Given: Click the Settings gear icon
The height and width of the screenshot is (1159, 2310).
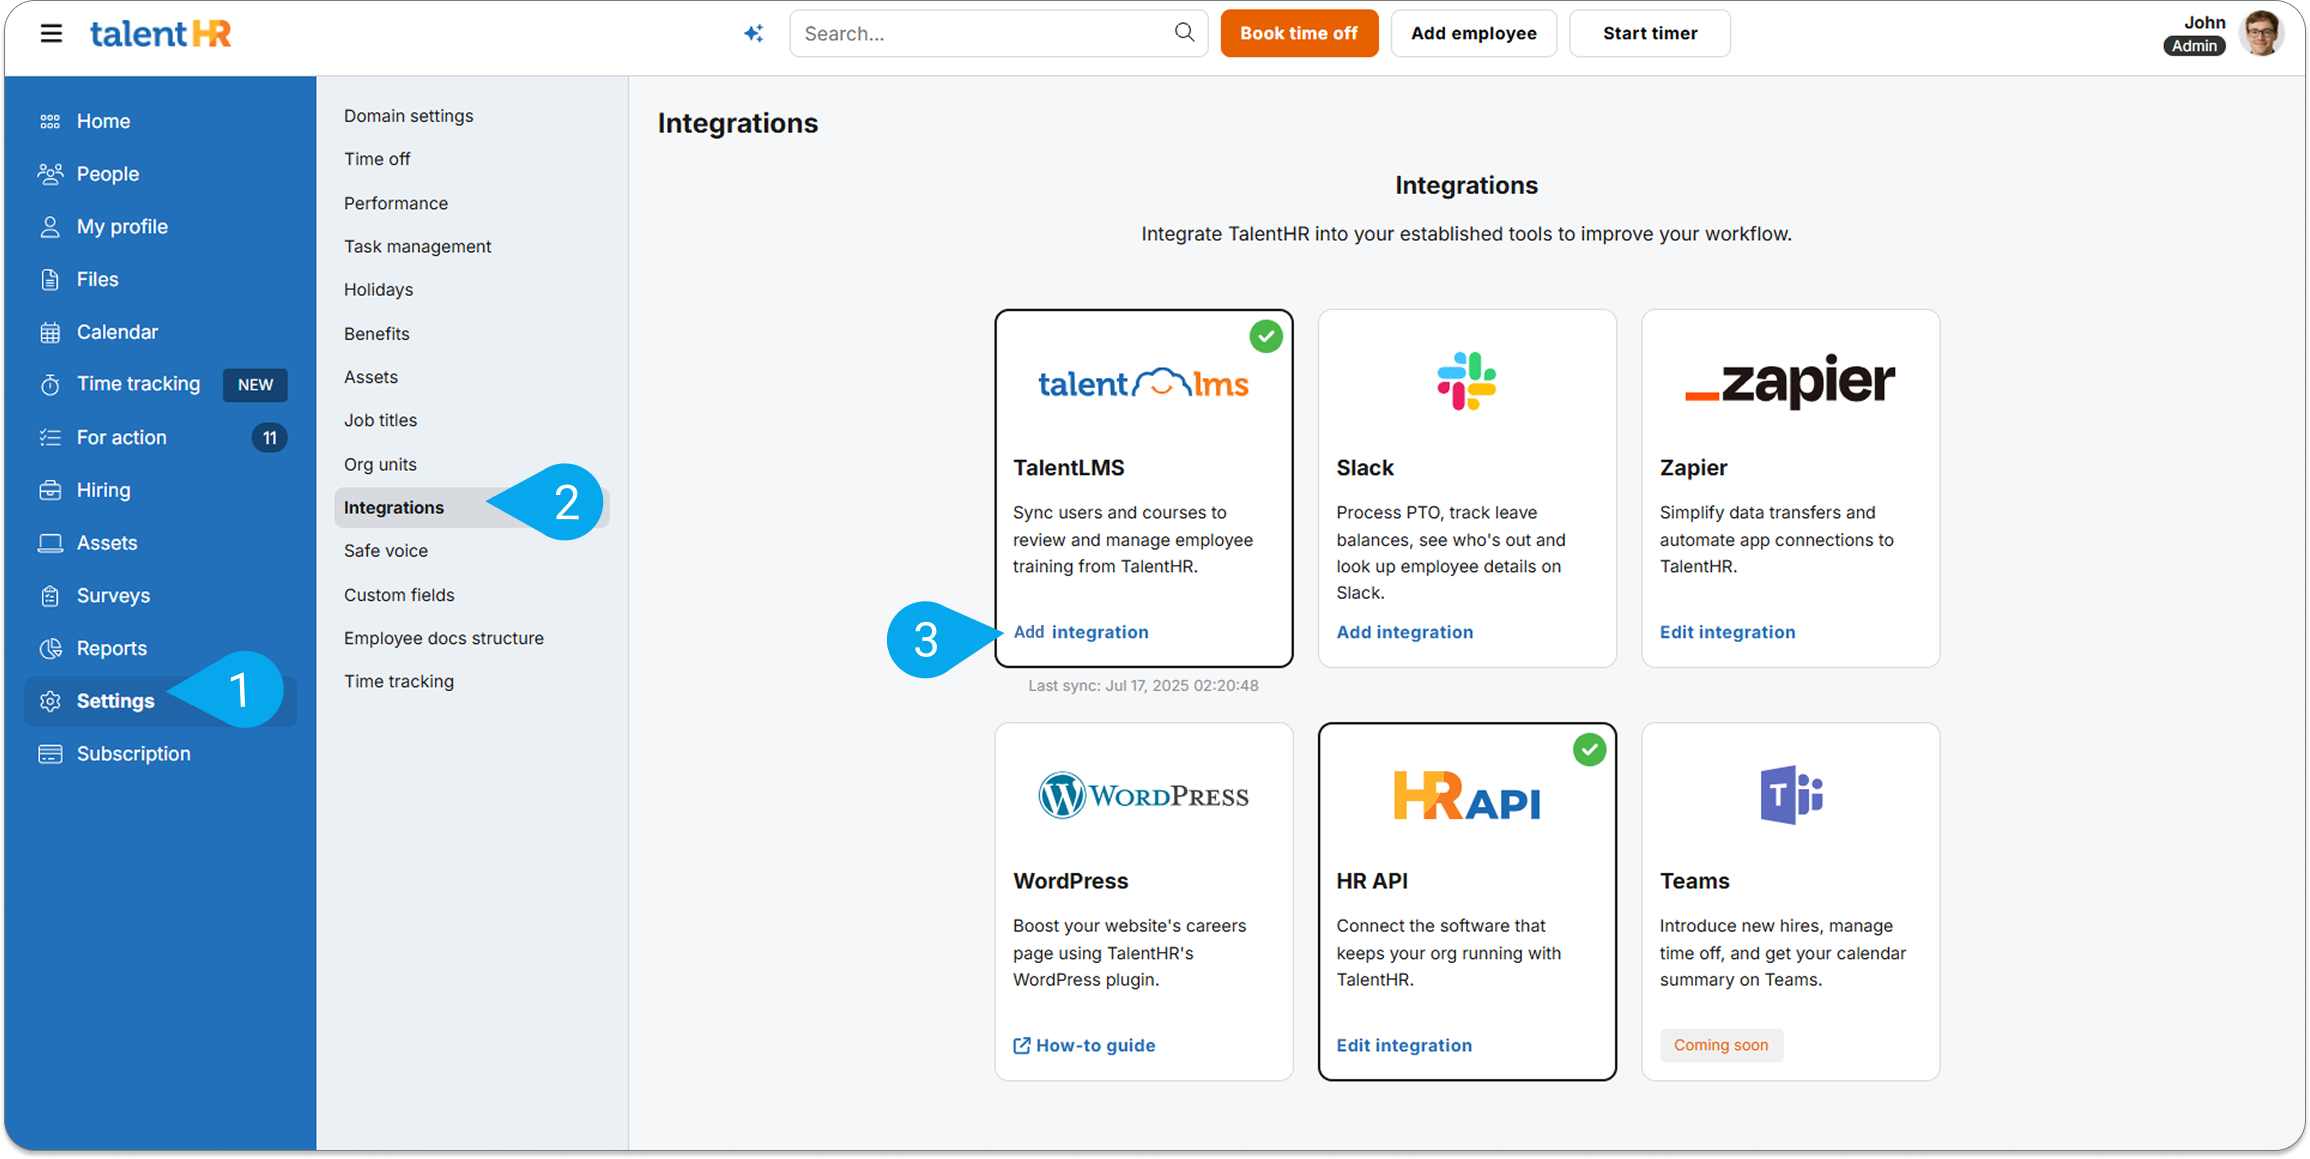Looking at the screenshot, I should click(50, 701).
